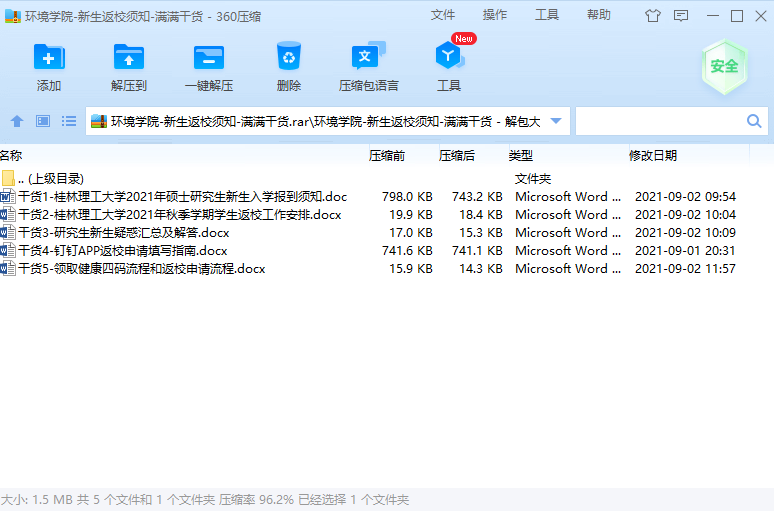This screenshot has width=774, height=511.
Task: Click inside the search input field
Action: coord(660,121)
